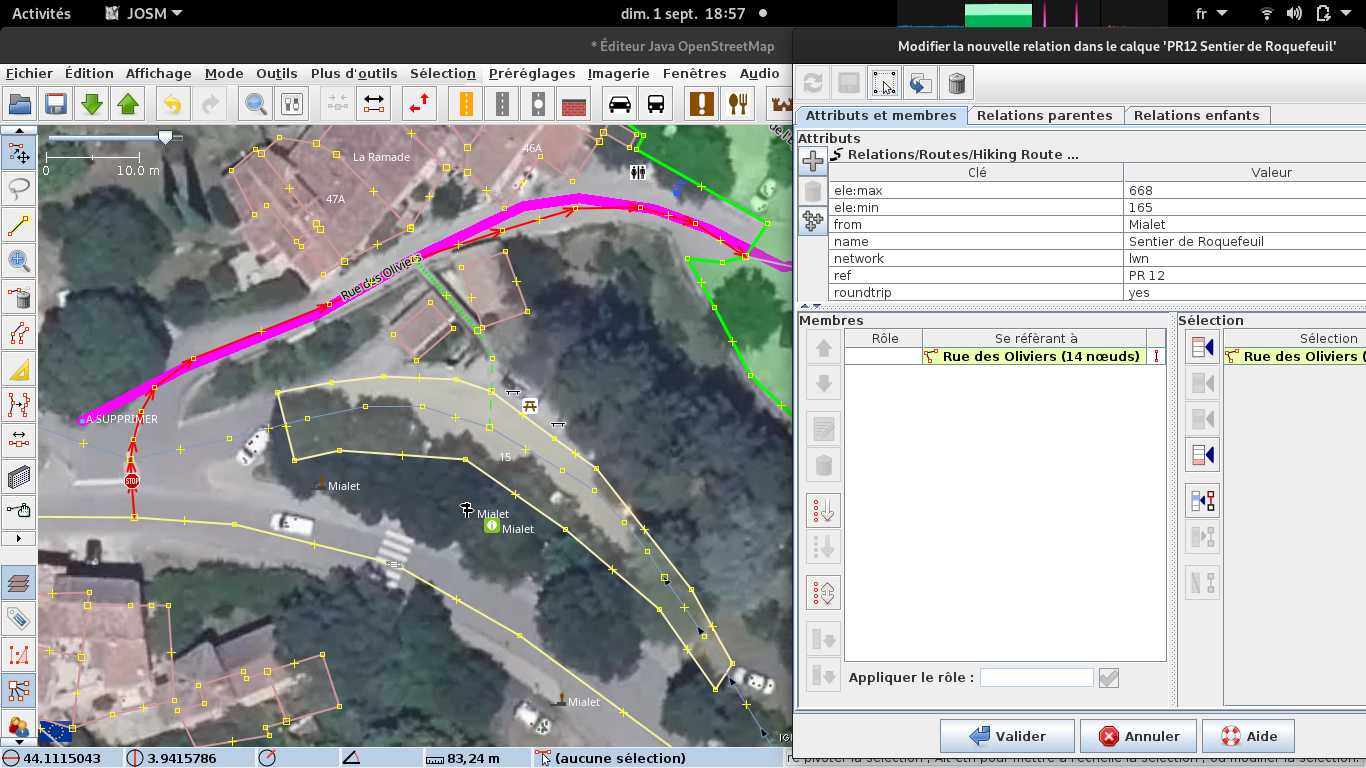
Task: Switch to the Relations parentes tab
Action: (1044, 116)
